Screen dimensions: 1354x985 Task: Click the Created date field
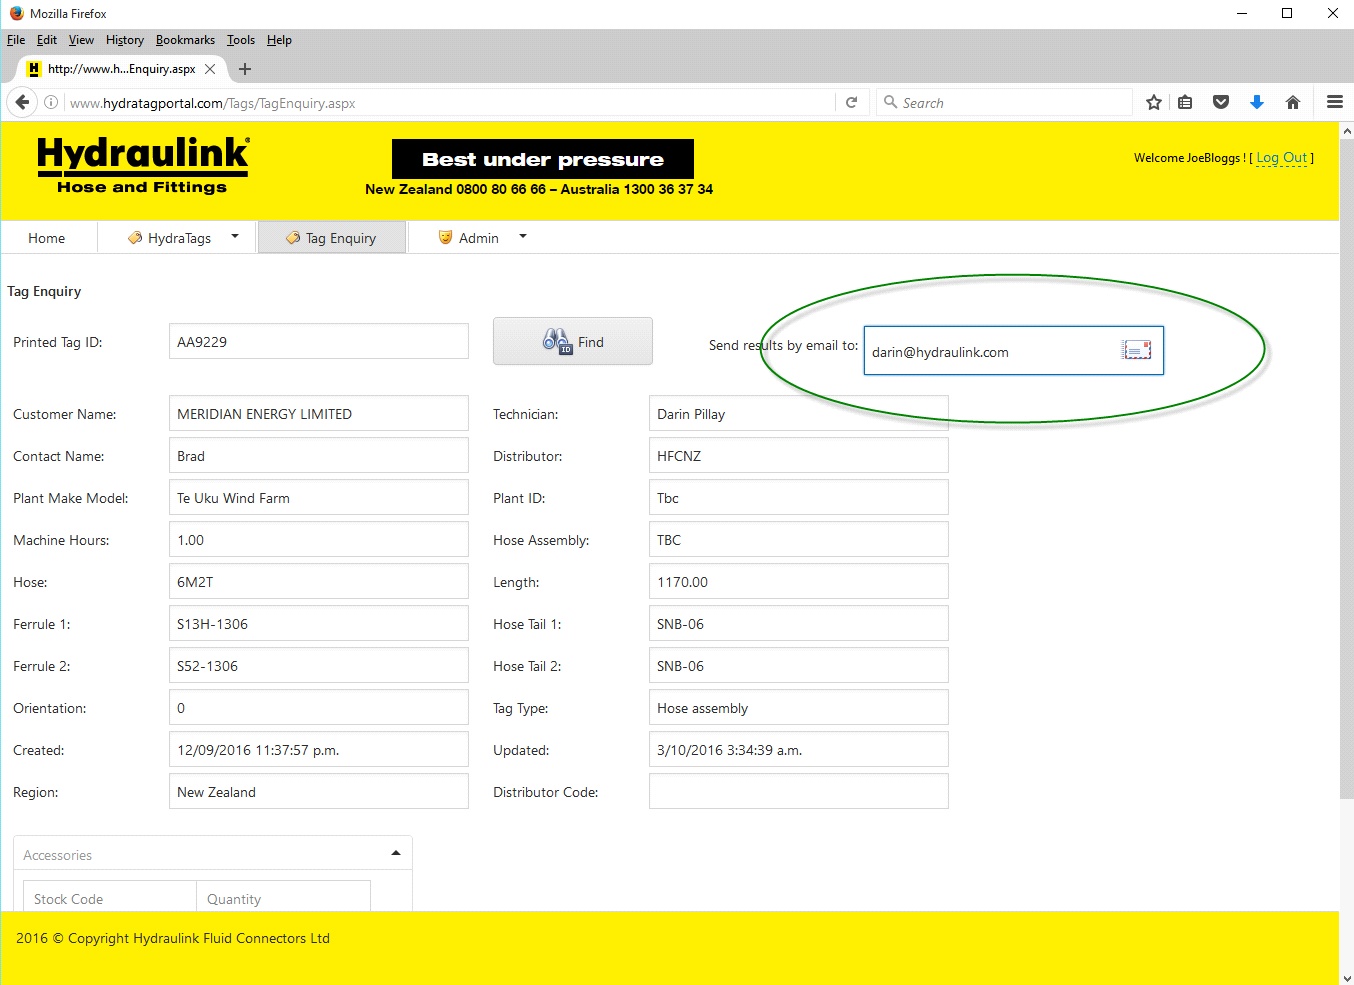pos(319,749)
